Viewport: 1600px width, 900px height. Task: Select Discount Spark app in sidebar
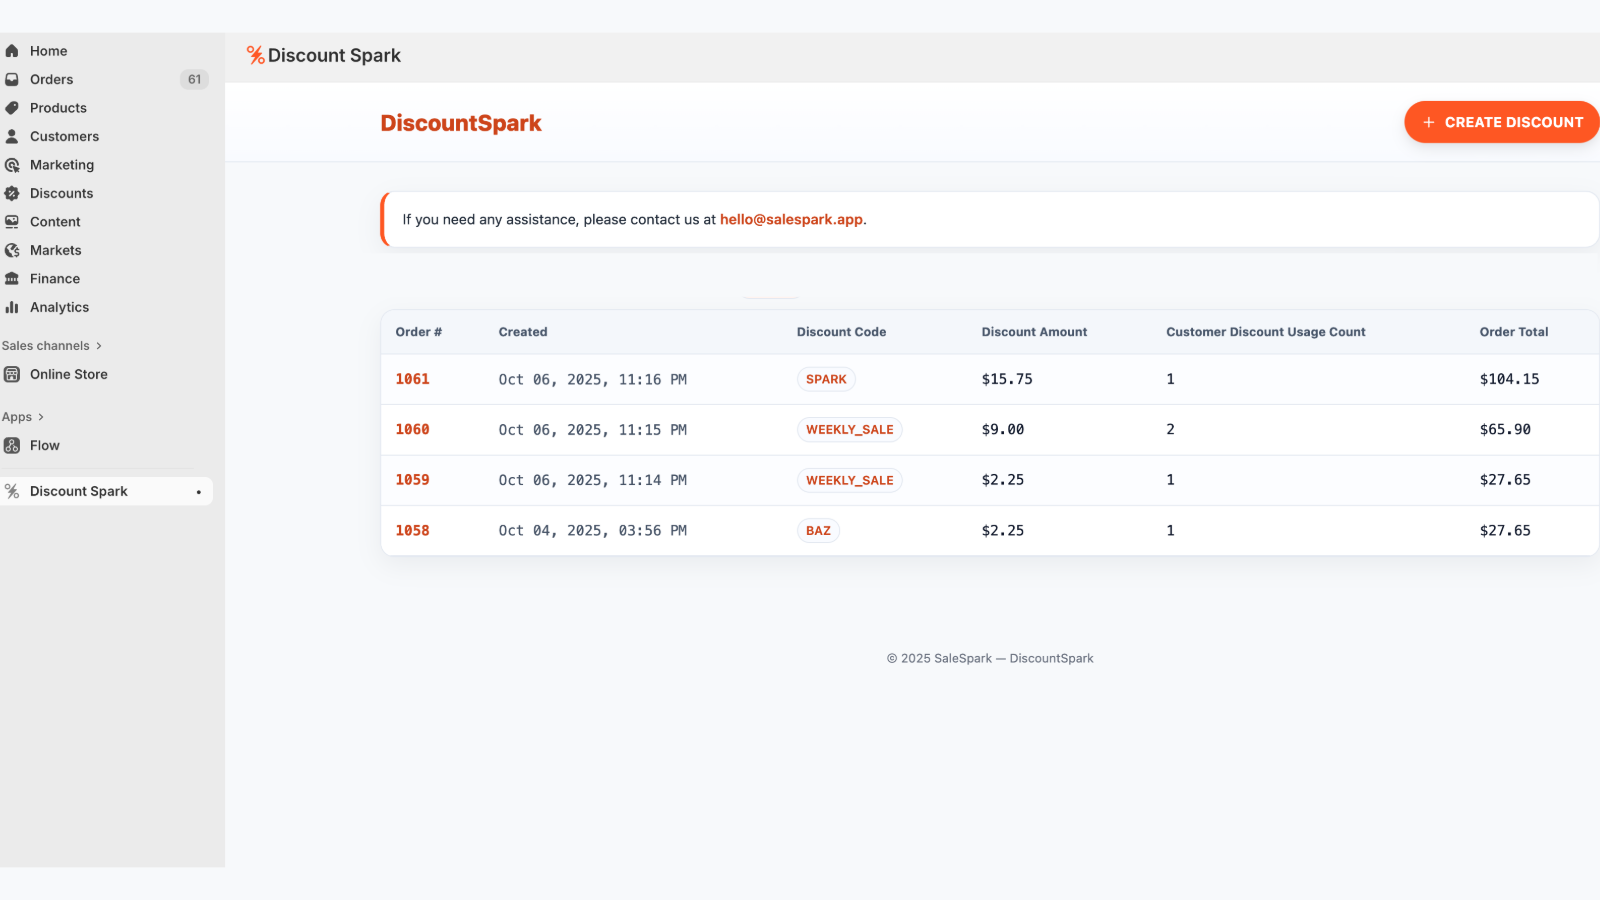coord(106,491)
